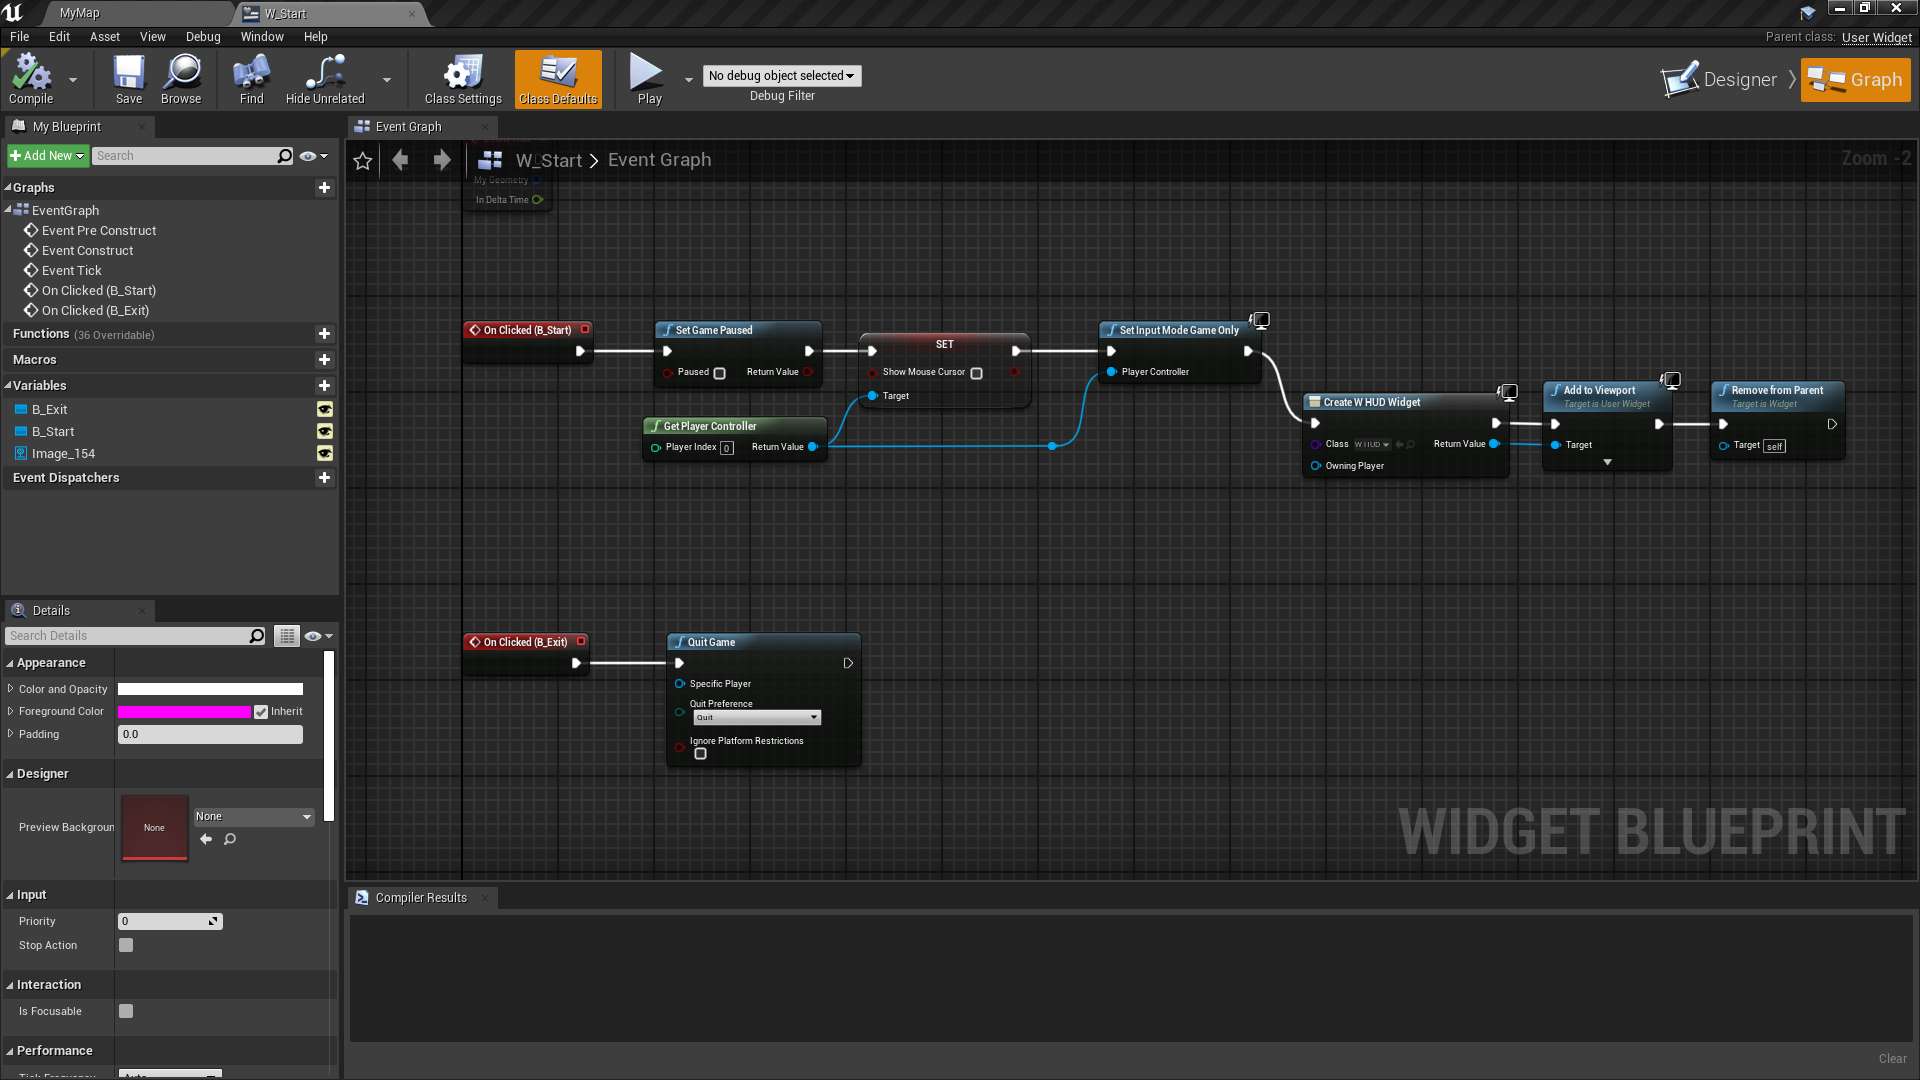The width and height of the screenshot is (1920, 1080).
Task: Open the debug object selection dropdown
Action: click(x=781, y=75)
